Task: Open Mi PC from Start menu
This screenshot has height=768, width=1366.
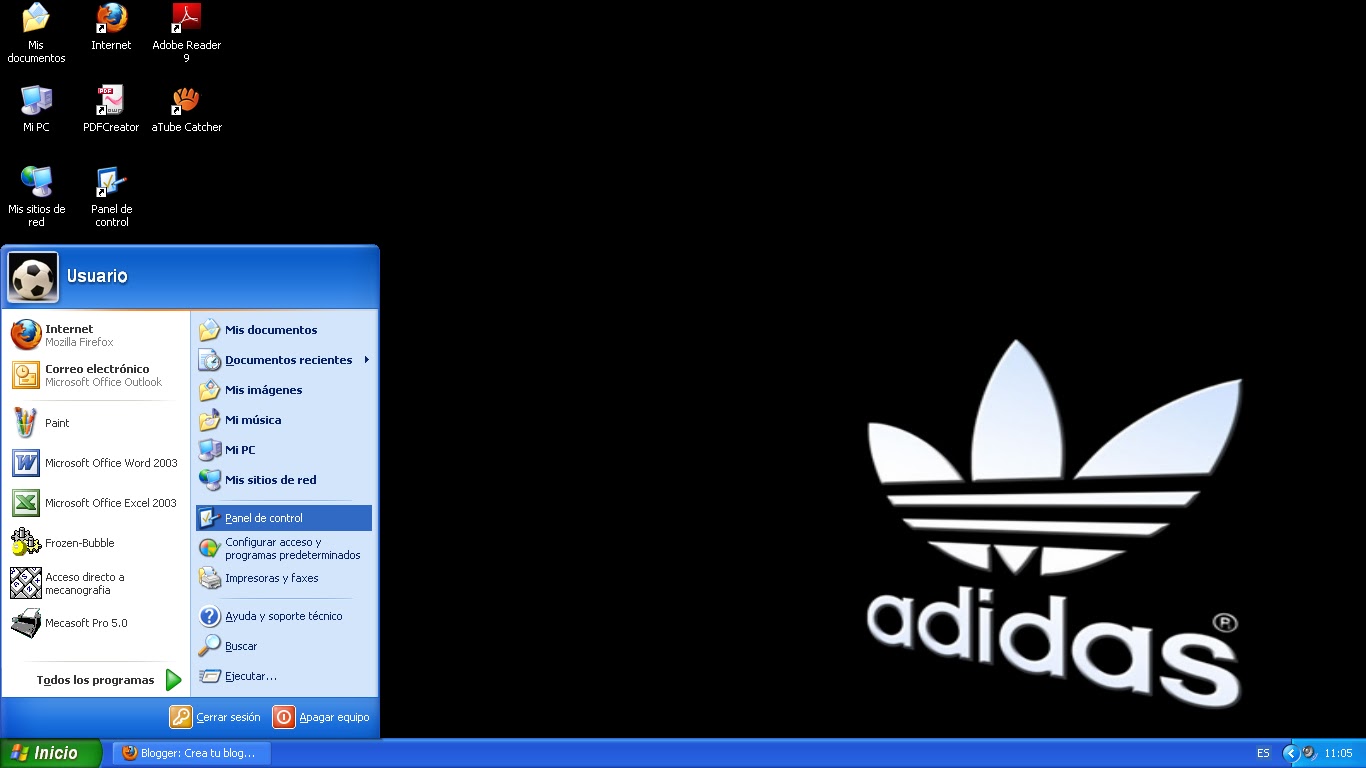Action: 284,450
